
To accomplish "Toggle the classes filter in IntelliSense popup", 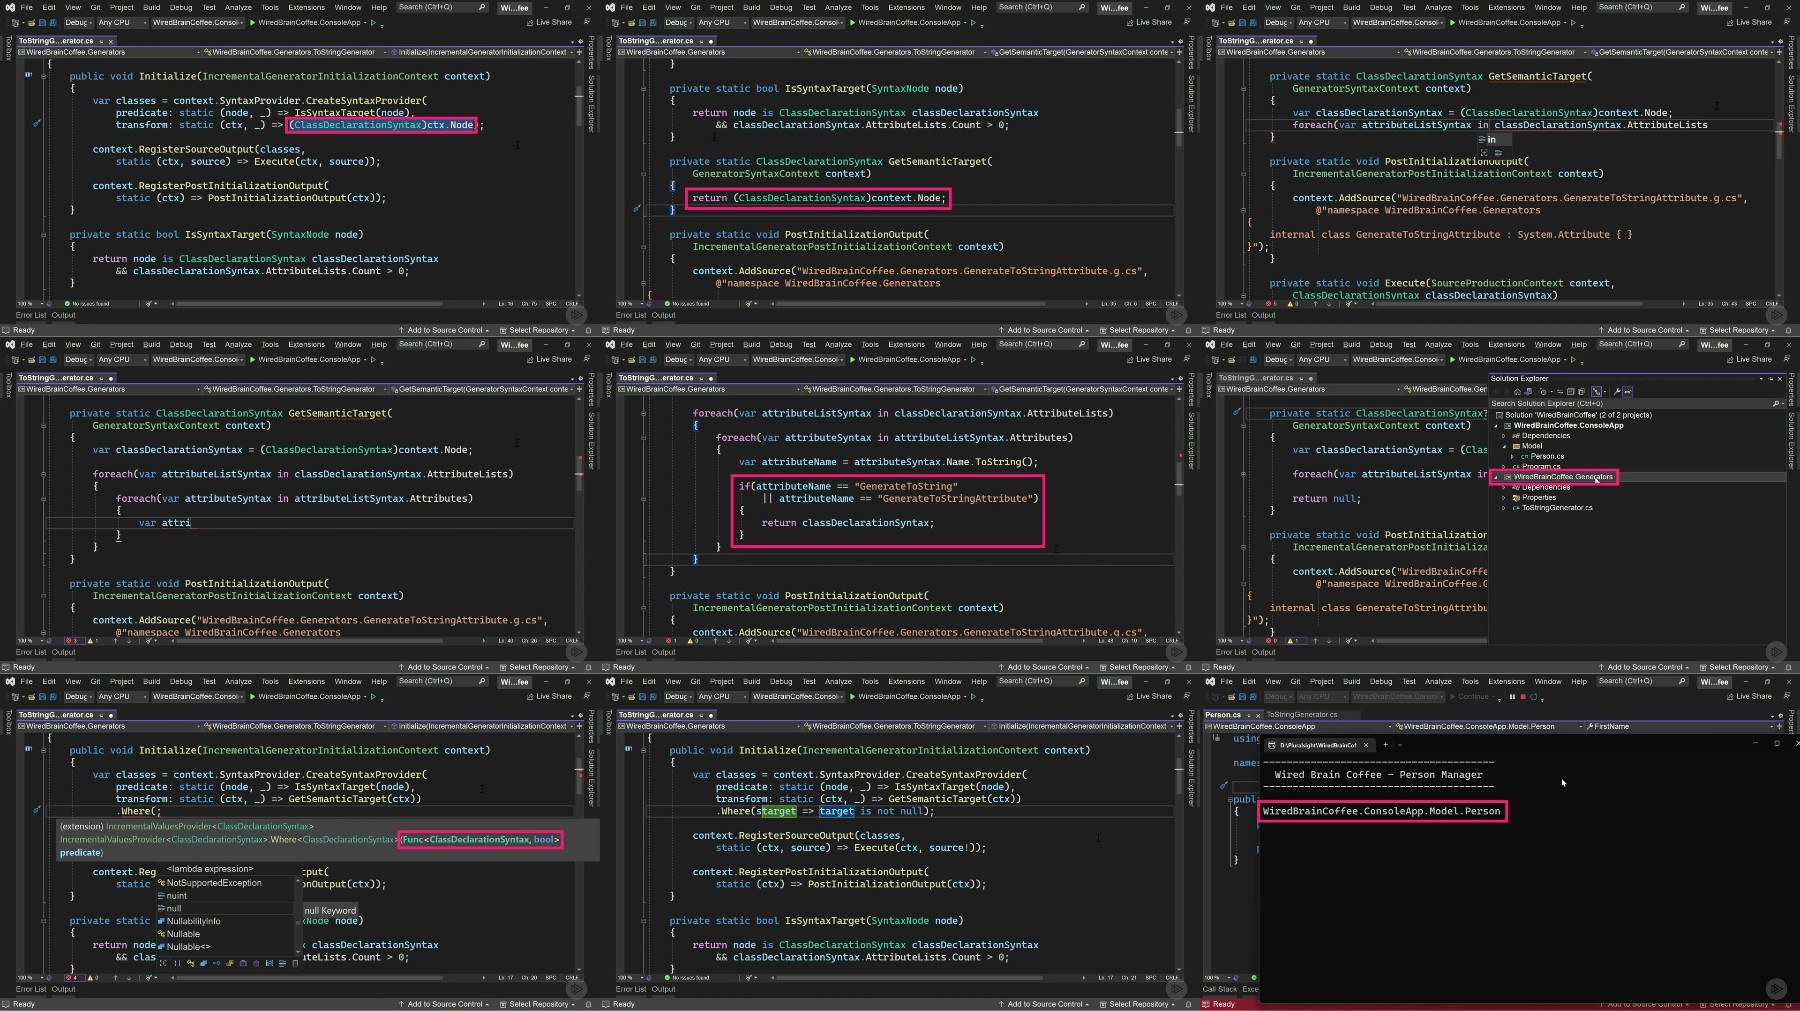I will coord(191,963).
